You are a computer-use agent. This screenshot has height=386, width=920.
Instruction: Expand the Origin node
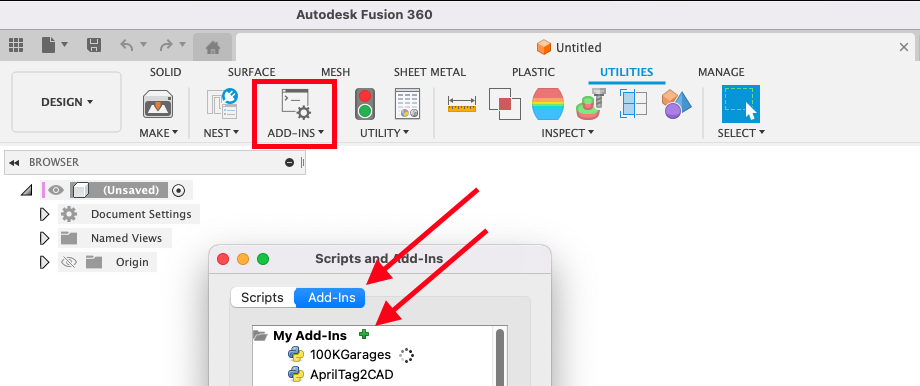[x=44, y=262]
